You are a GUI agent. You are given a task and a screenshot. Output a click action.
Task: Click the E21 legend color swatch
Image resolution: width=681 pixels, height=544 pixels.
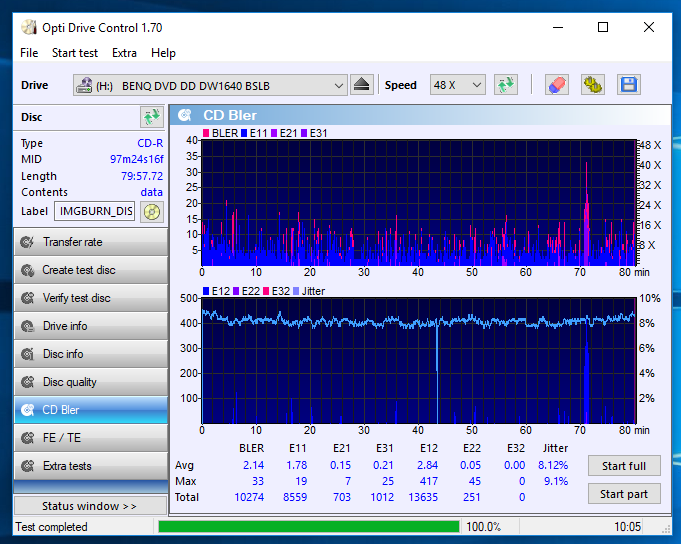(274, 133)
